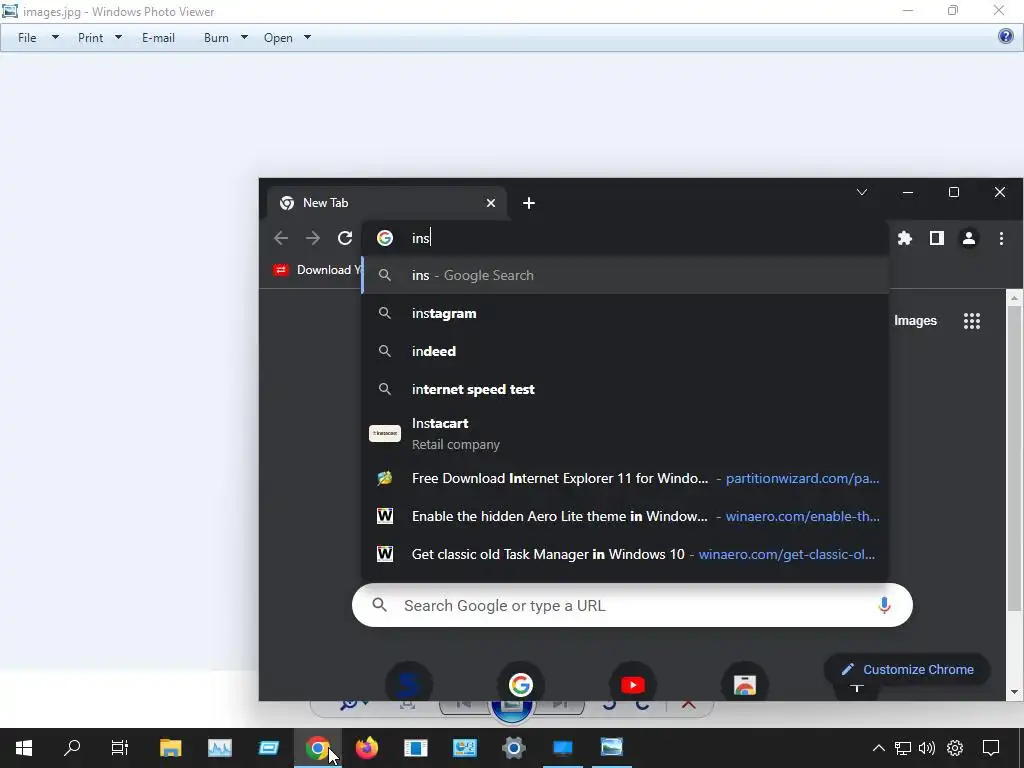Open a new Chrome tab with plus button
1024x768 pixels.
coord(529,203)
